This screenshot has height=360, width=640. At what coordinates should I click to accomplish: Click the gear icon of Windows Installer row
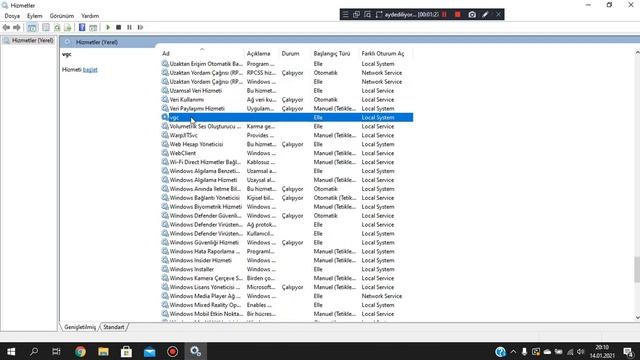(x=165, y=269)
